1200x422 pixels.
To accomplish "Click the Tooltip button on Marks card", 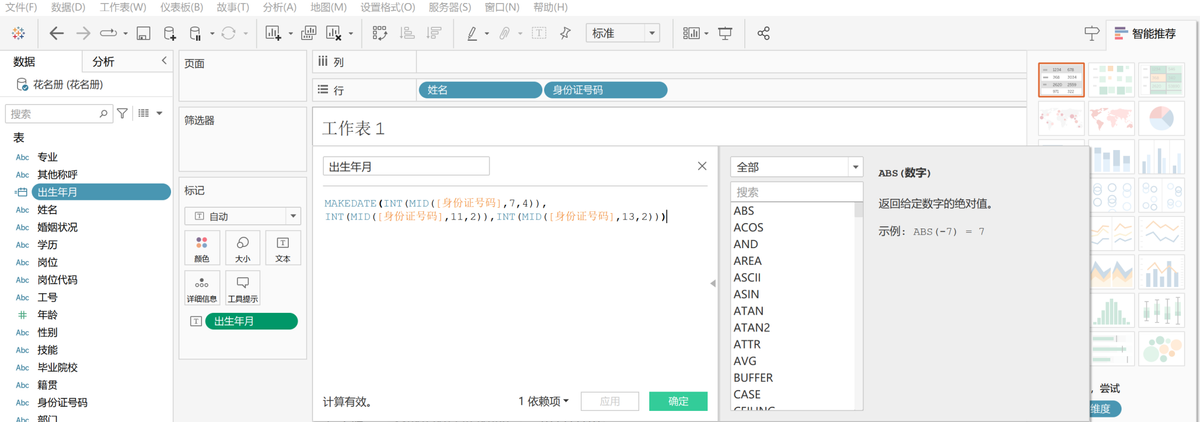I will [x=242, y=289].
